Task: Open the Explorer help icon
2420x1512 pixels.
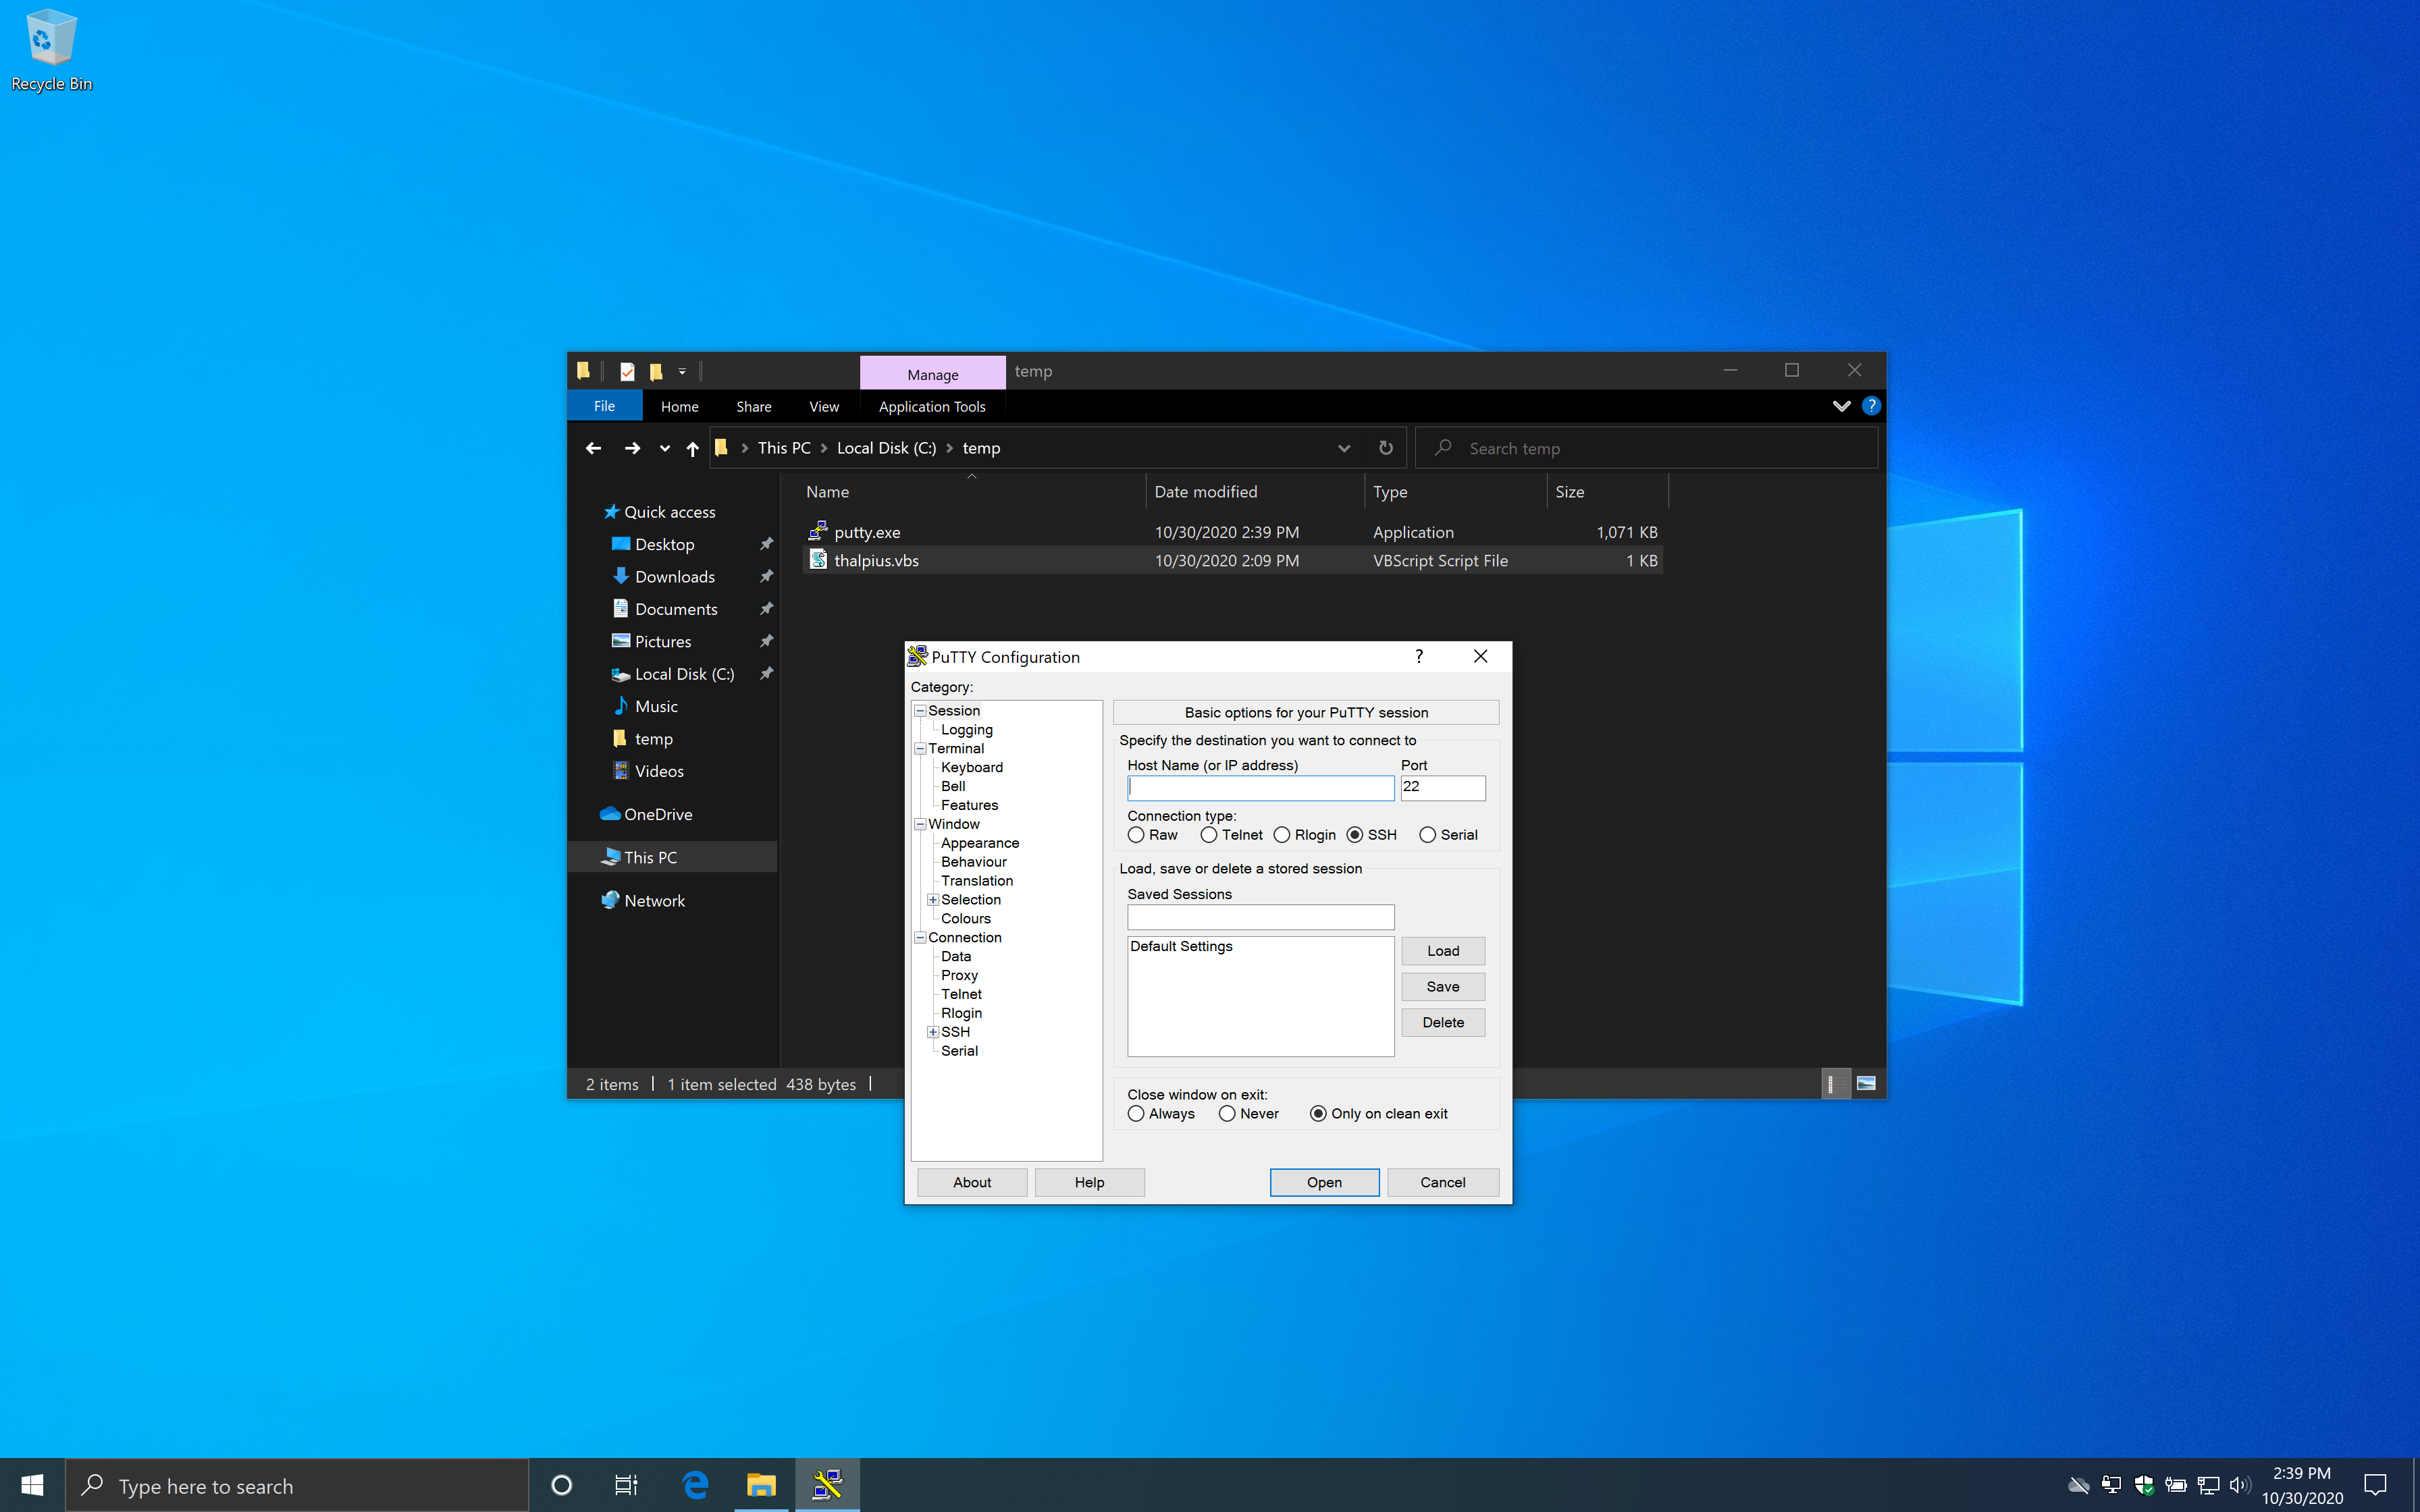Action: [1871, 406]
